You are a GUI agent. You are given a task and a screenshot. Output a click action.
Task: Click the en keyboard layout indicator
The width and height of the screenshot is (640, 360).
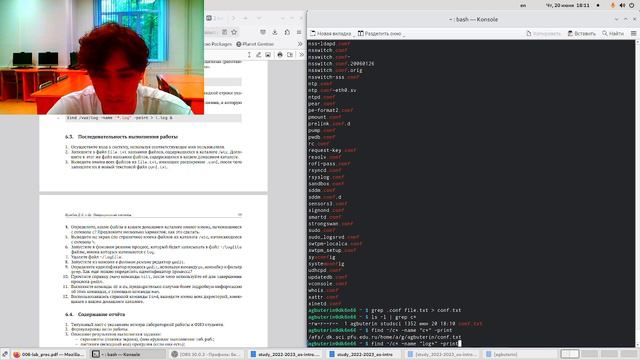(x=523, y=5)
